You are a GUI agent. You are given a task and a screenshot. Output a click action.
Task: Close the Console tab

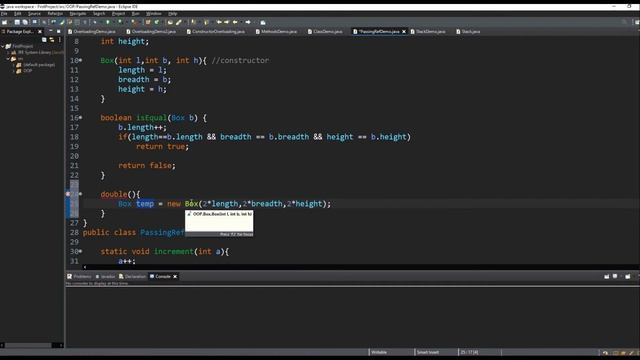pos(175,276)
